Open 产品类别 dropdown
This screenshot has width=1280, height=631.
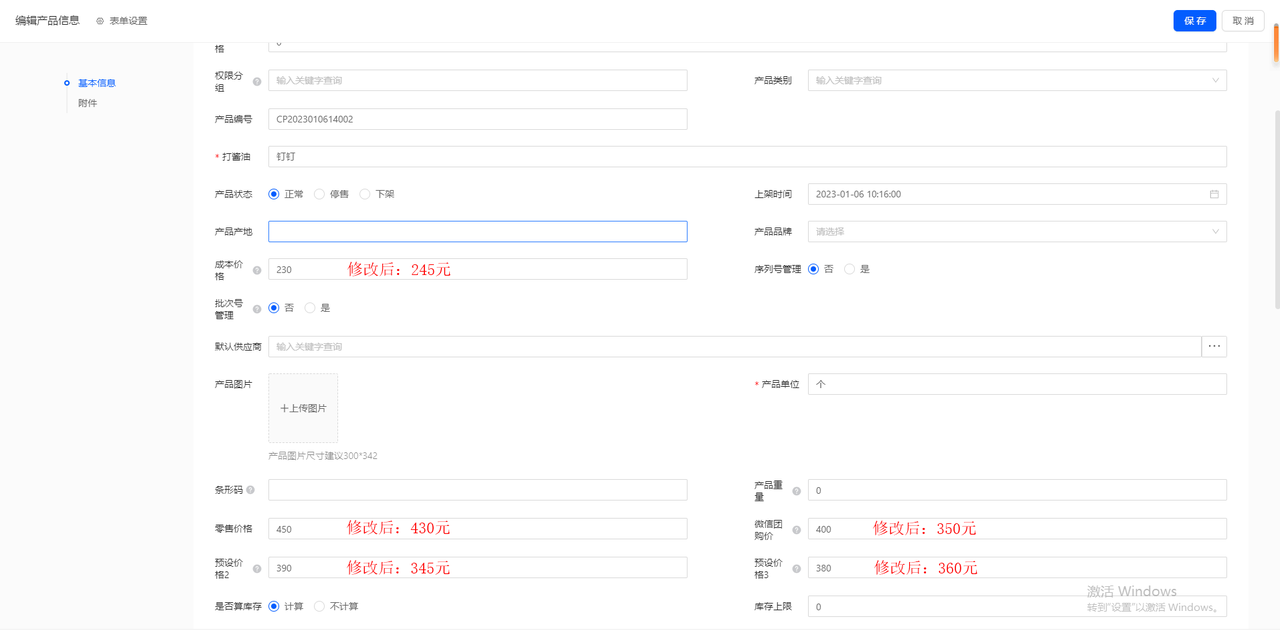click(1017, 80)
